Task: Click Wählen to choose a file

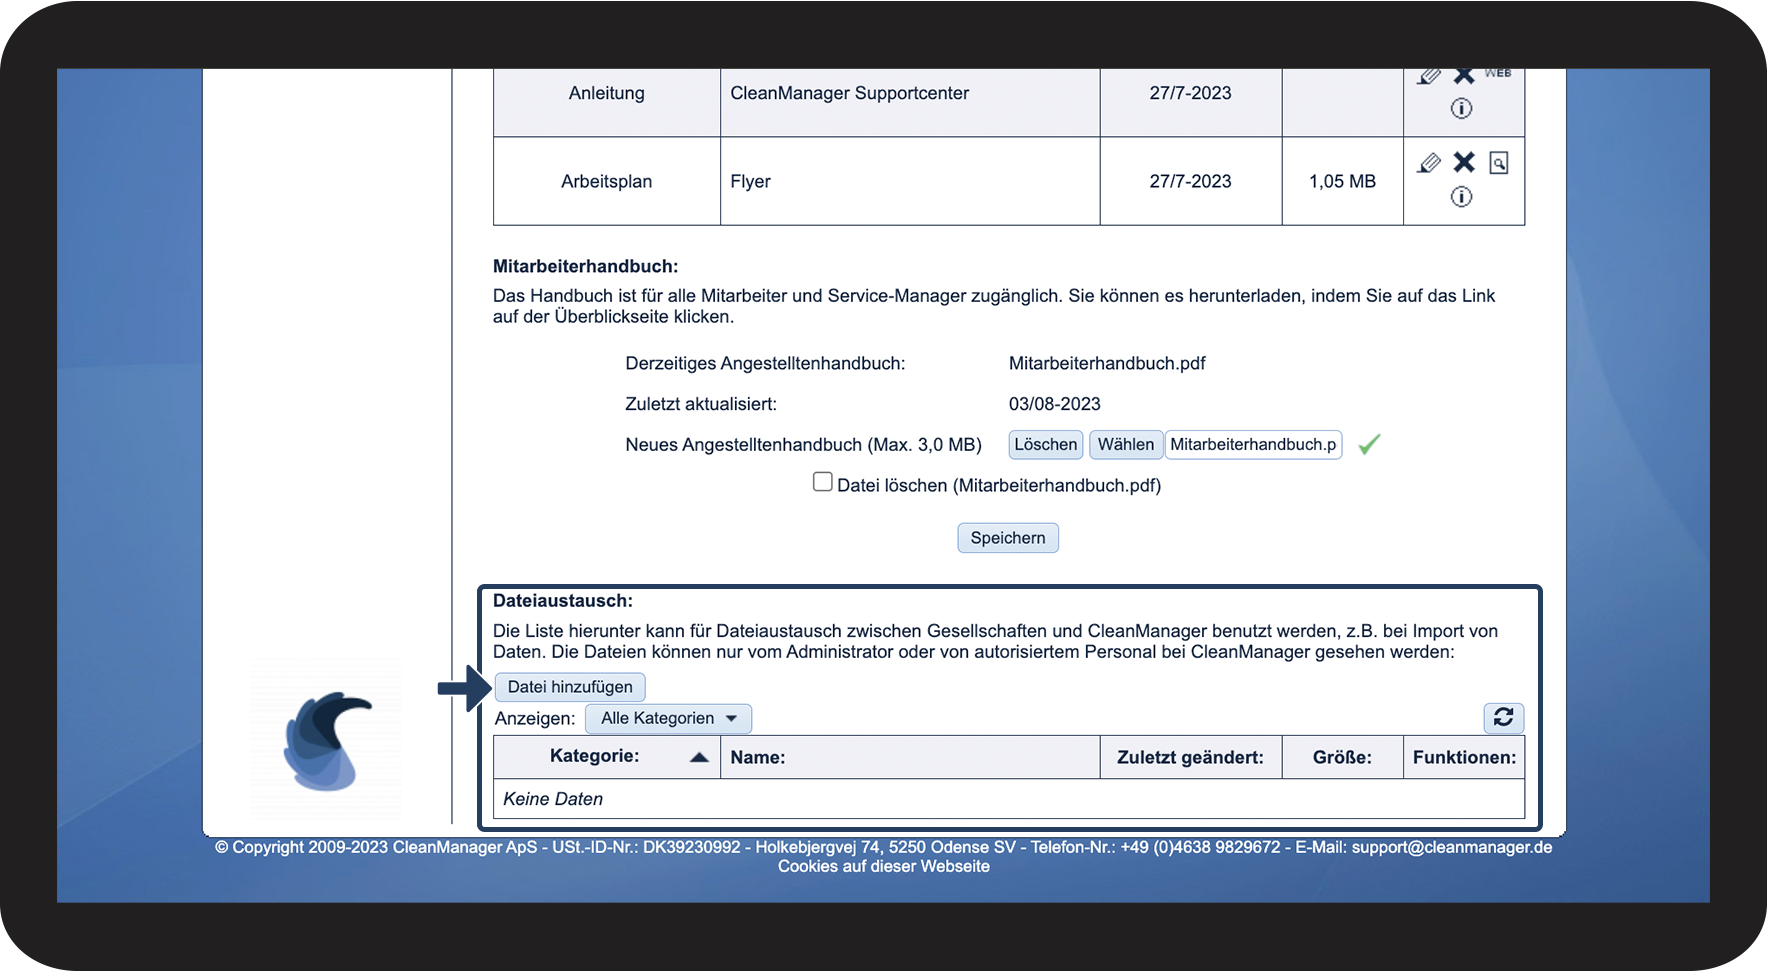Action: 1125,445
